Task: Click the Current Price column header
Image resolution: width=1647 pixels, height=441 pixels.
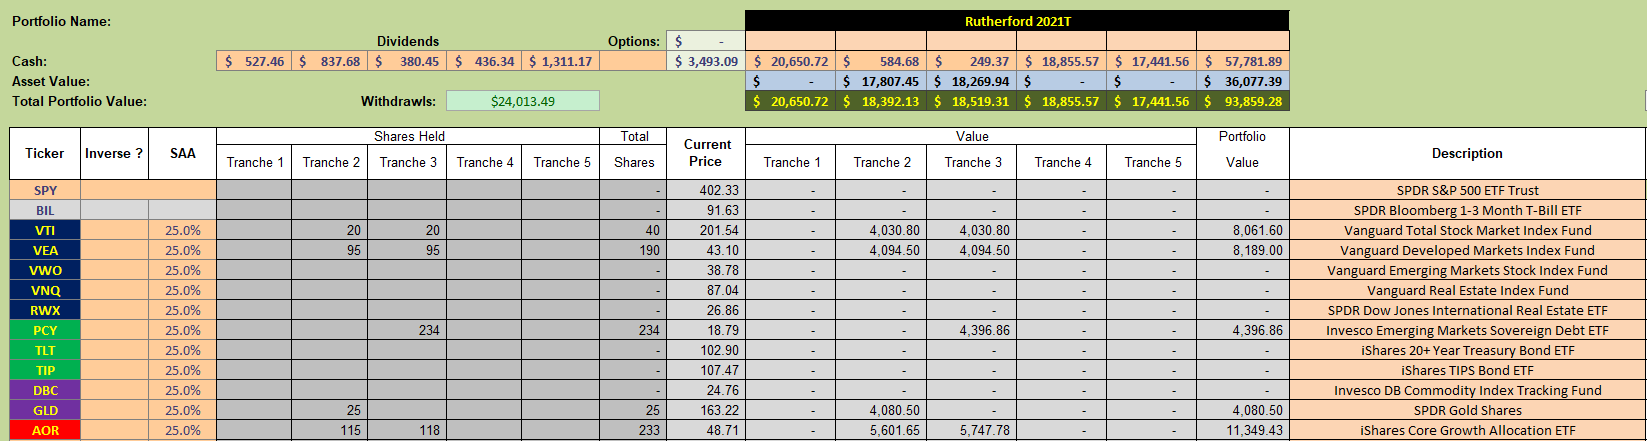Action: pyautogui.click(x=706, y=154)
